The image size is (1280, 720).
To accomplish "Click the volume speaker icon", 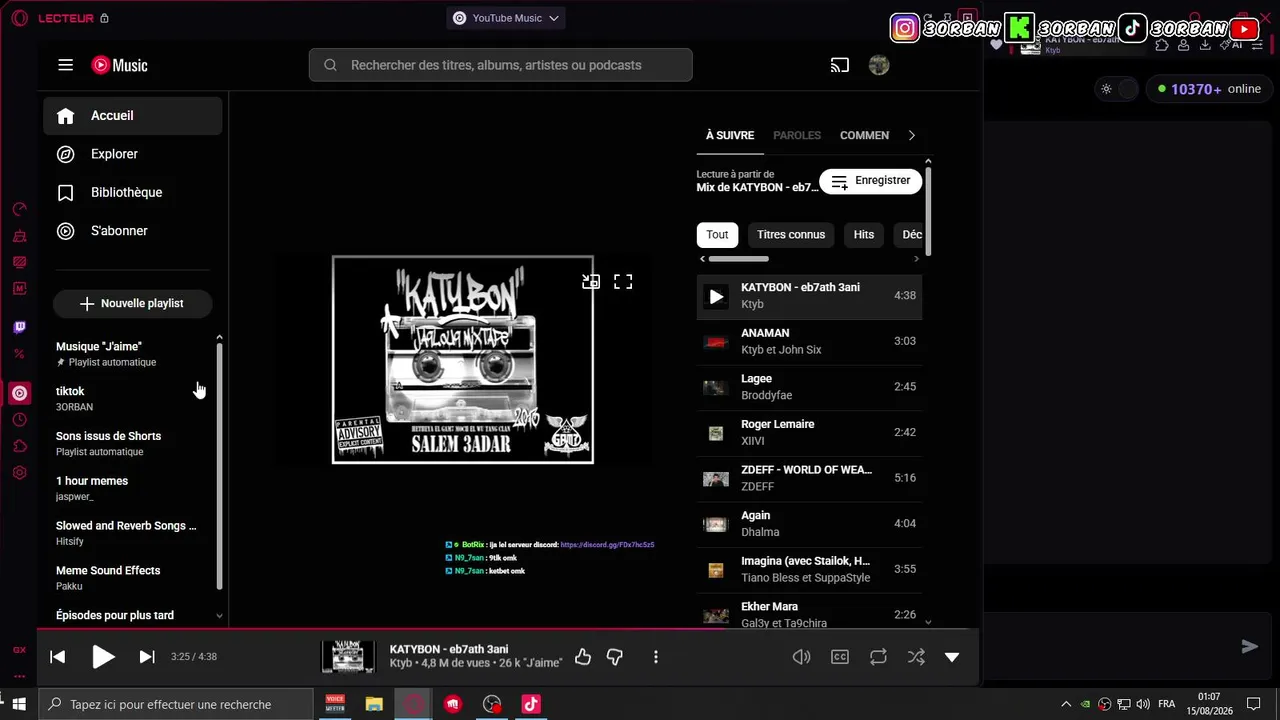I will 801,657.
